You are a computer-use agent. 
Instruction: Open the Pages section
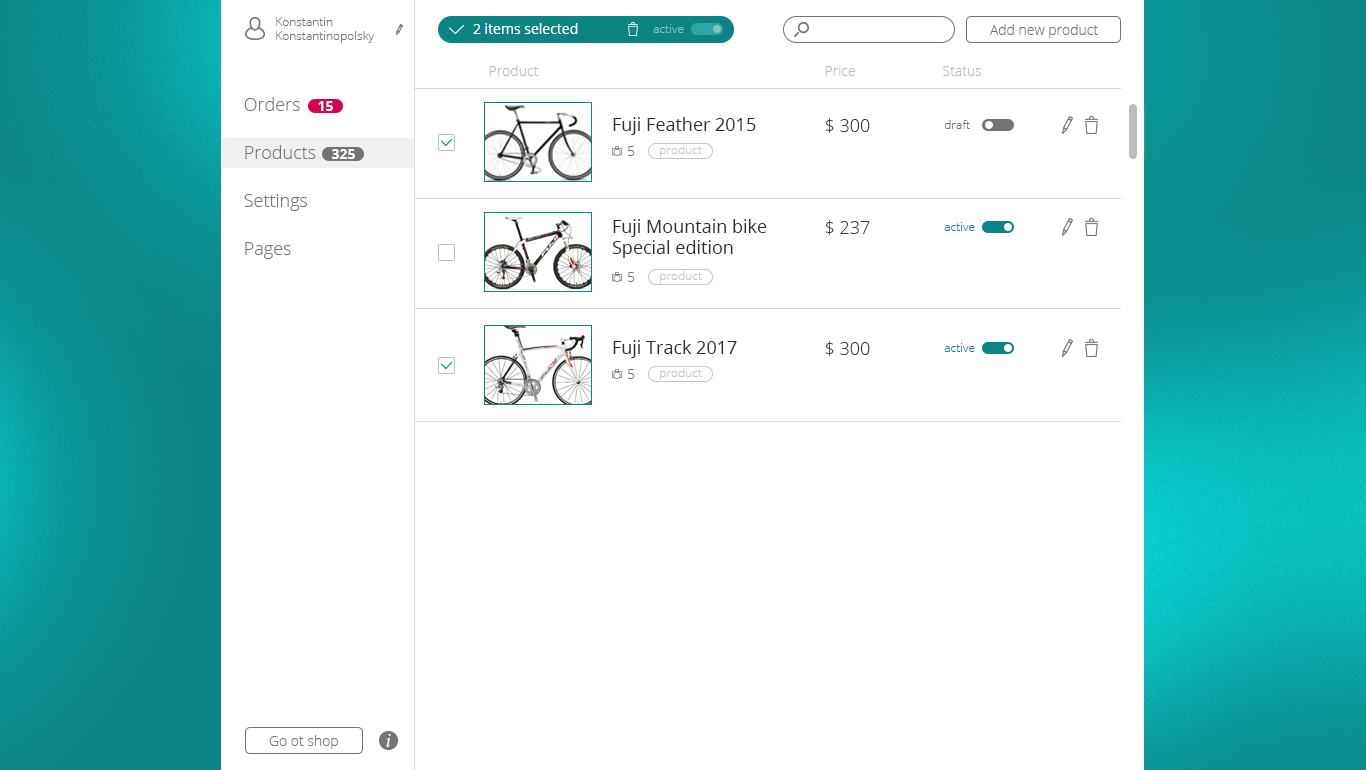(267, 249)
